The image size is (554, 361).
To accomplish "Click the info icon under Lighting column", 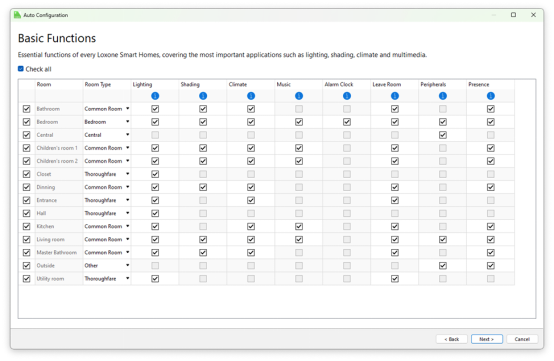I will [155, 96].
